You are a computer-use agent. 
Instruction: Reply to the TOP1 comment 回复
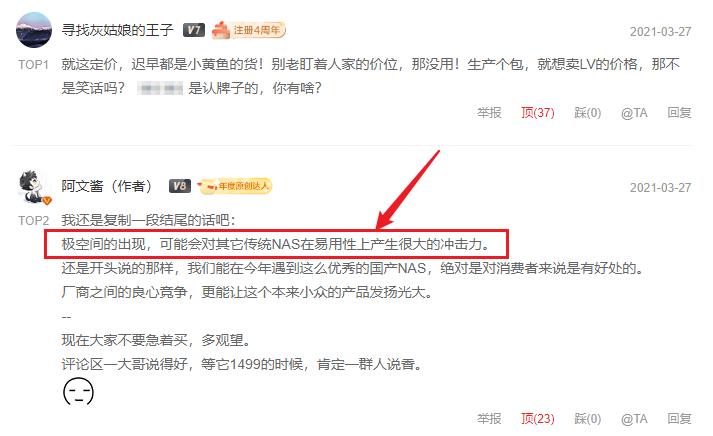pyautogui.click(x=679, y=112)
